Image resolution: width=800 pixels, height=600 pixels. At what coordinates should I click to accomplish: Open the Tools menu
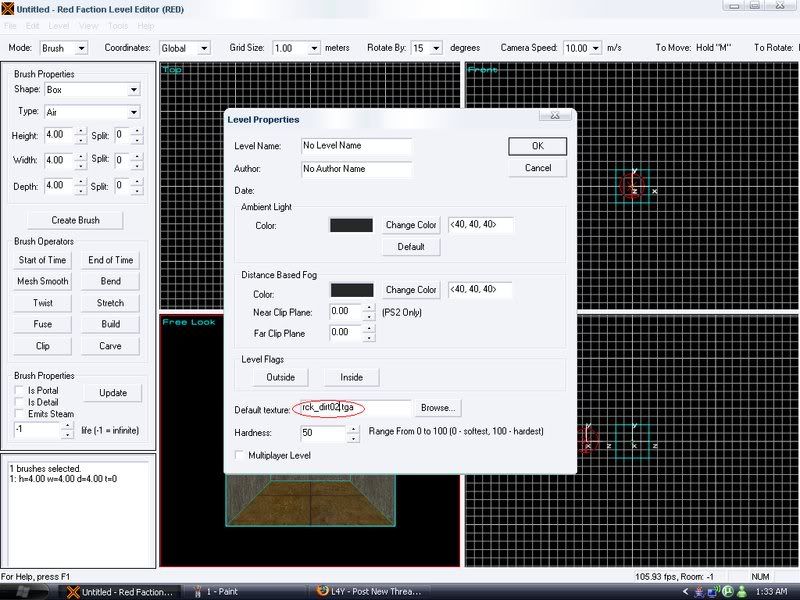coord(118,26)
